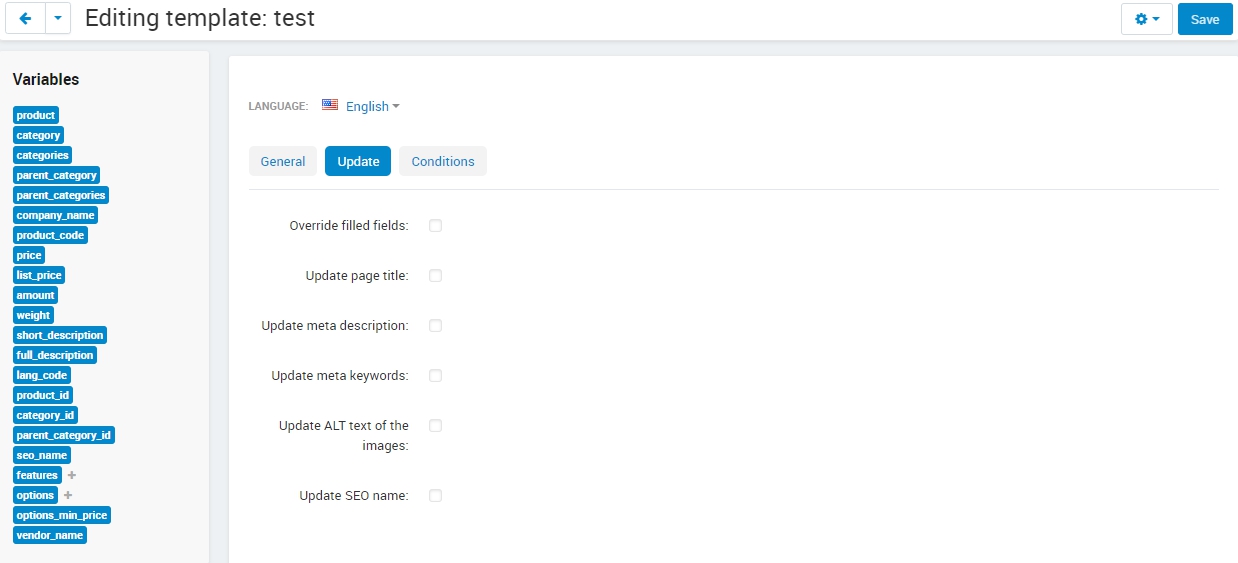
Task: Switch to the General tab
Action: (x=283, y=161)
